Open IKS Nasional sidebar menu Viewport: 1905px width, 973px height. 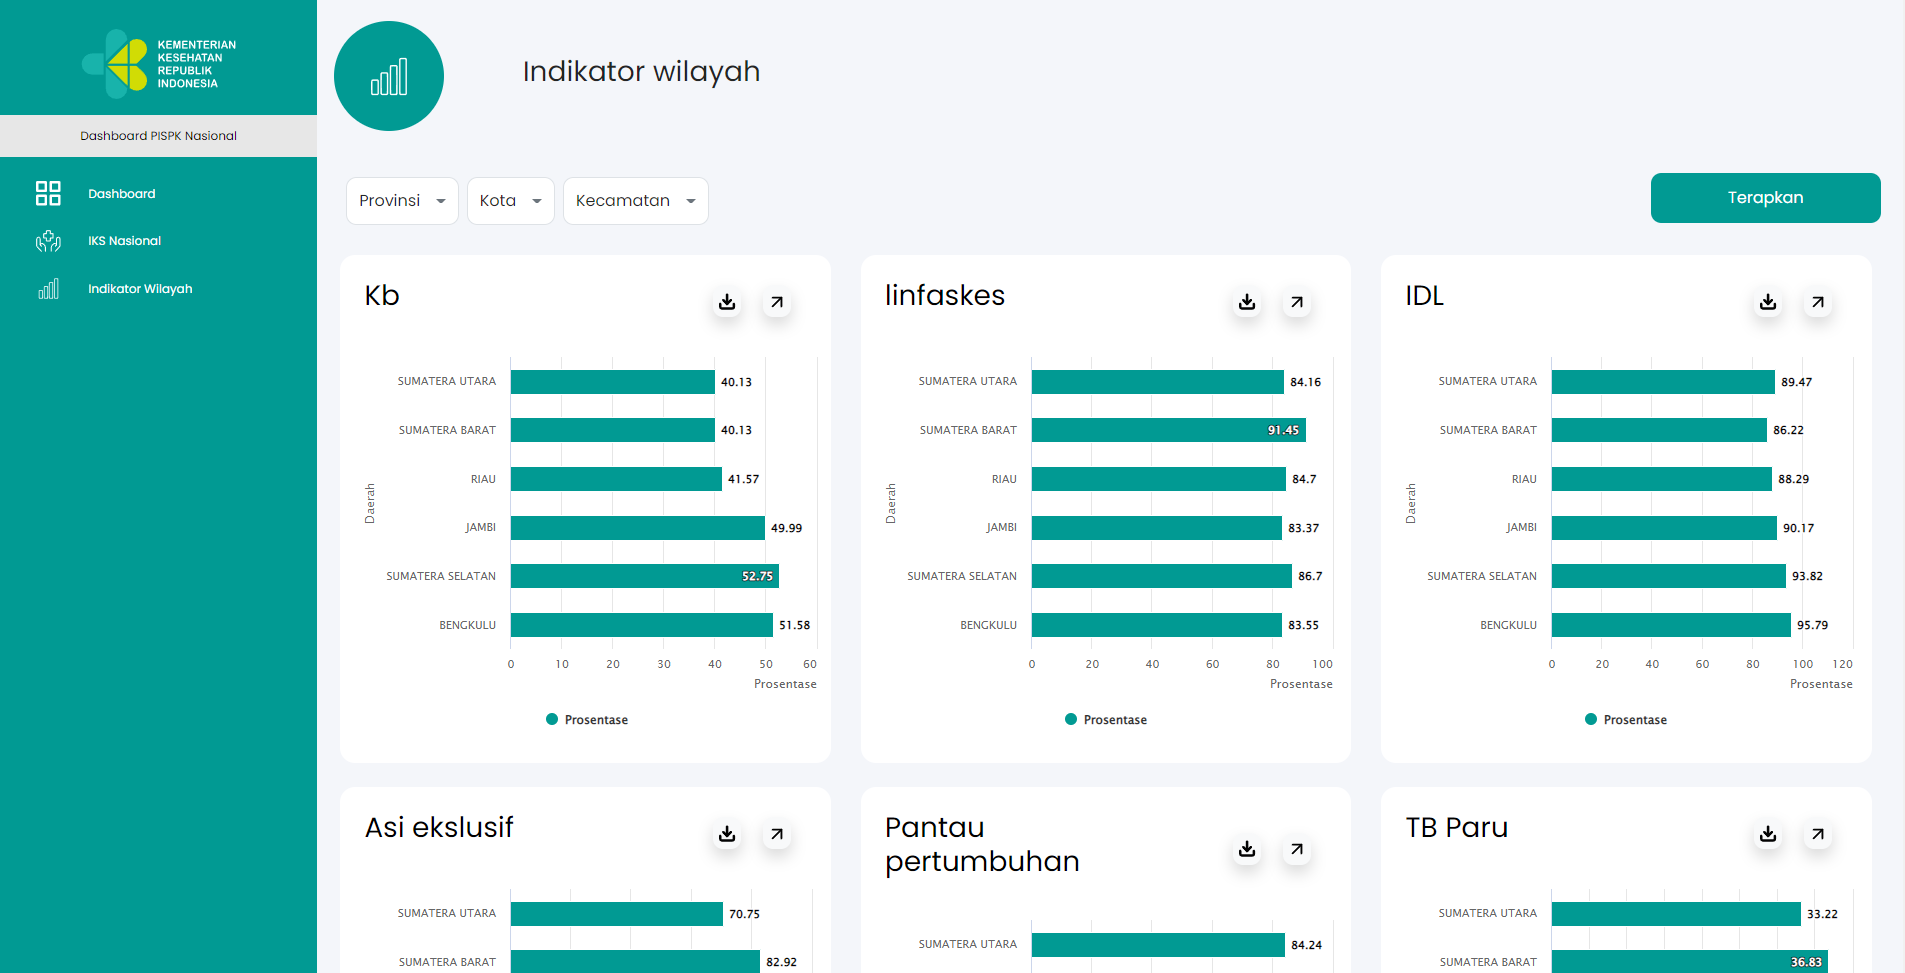tap(124, 241)
